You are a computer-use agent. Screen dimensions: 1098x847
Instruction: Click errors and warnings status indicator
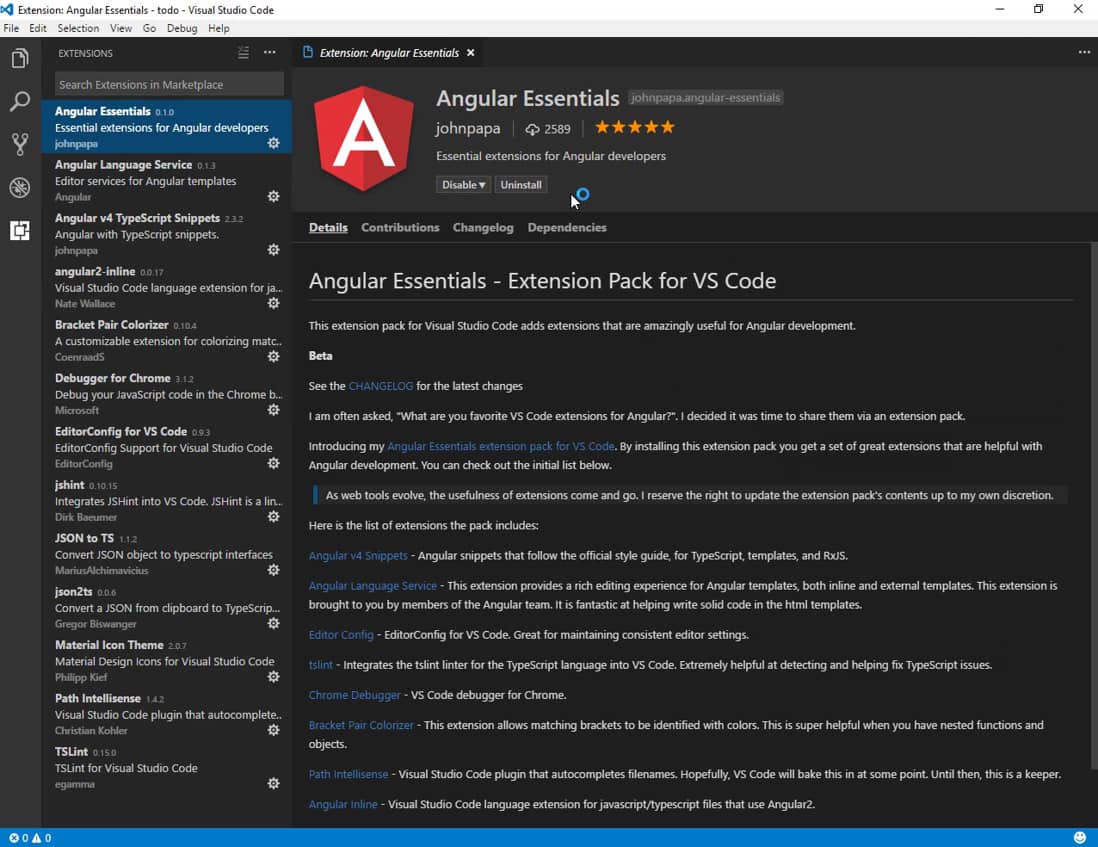point(30,838)
